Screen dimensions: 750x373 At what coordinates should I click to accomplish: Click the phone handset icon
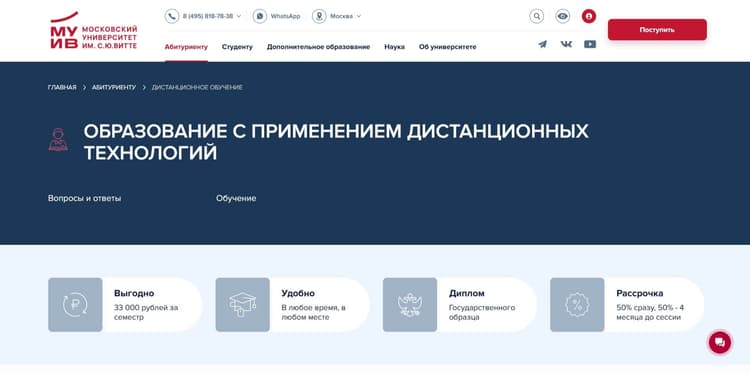[172, 16]
